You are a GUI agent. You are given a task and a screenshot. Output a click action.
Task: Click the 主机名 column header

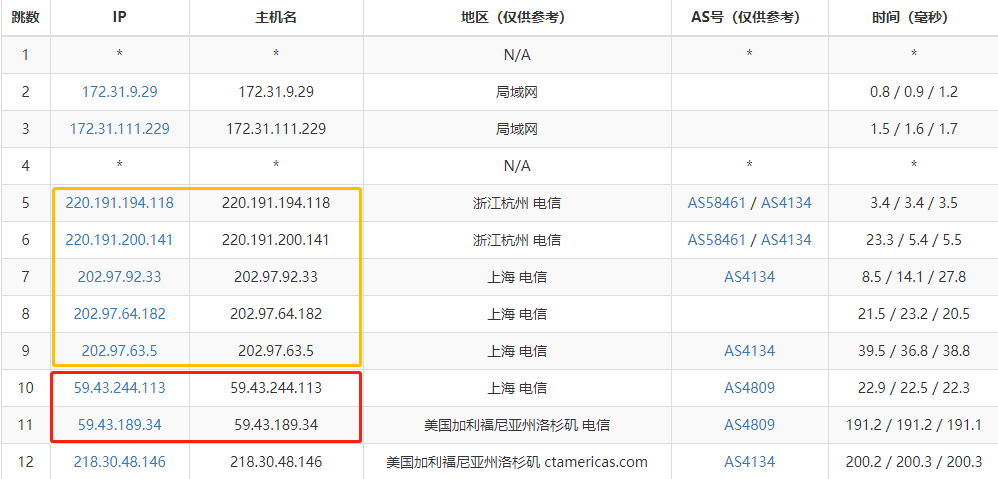(276, 18)
